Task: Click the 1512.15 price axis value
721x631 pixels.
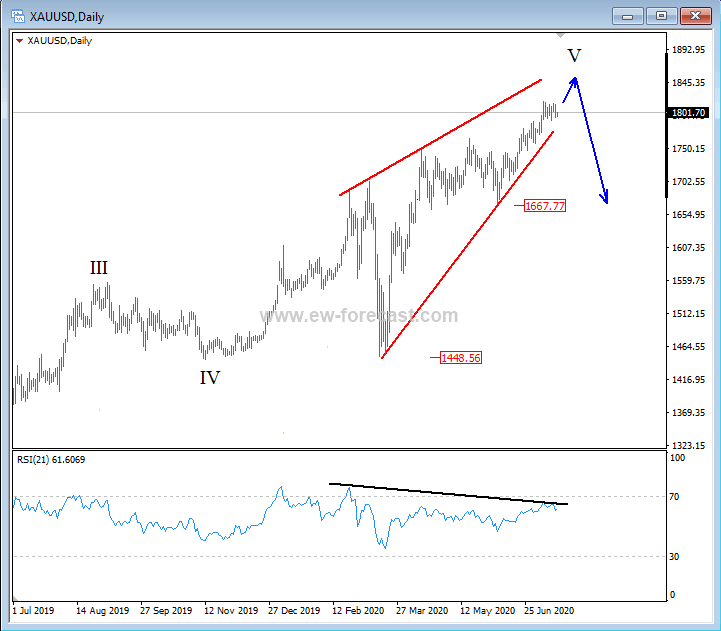Action: (x=688, y=314)
